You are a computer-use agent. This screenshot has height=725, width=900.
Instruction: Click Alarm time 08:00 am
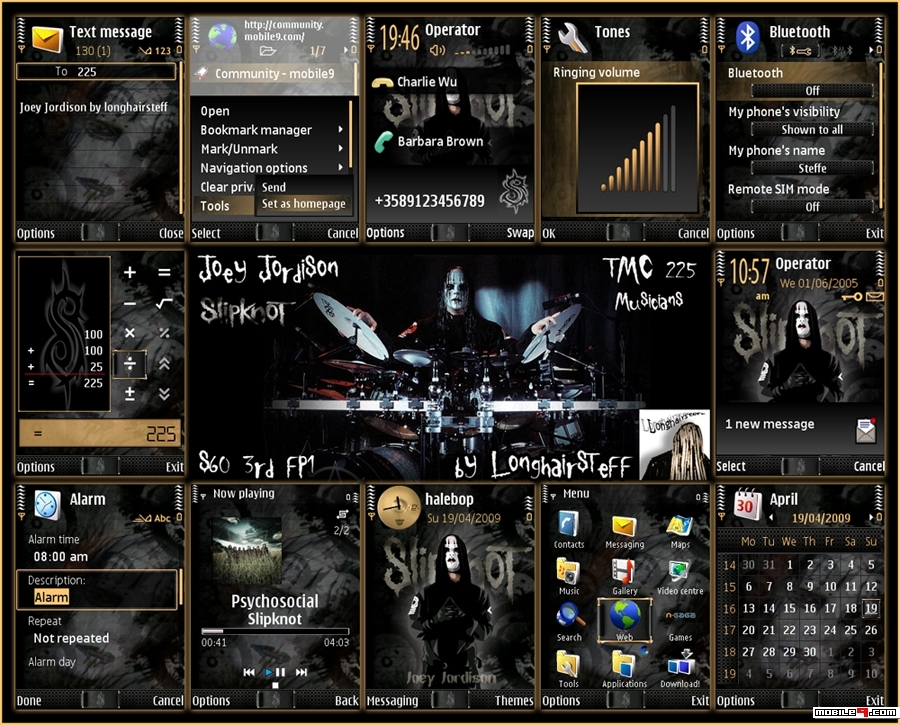[61, 556]
